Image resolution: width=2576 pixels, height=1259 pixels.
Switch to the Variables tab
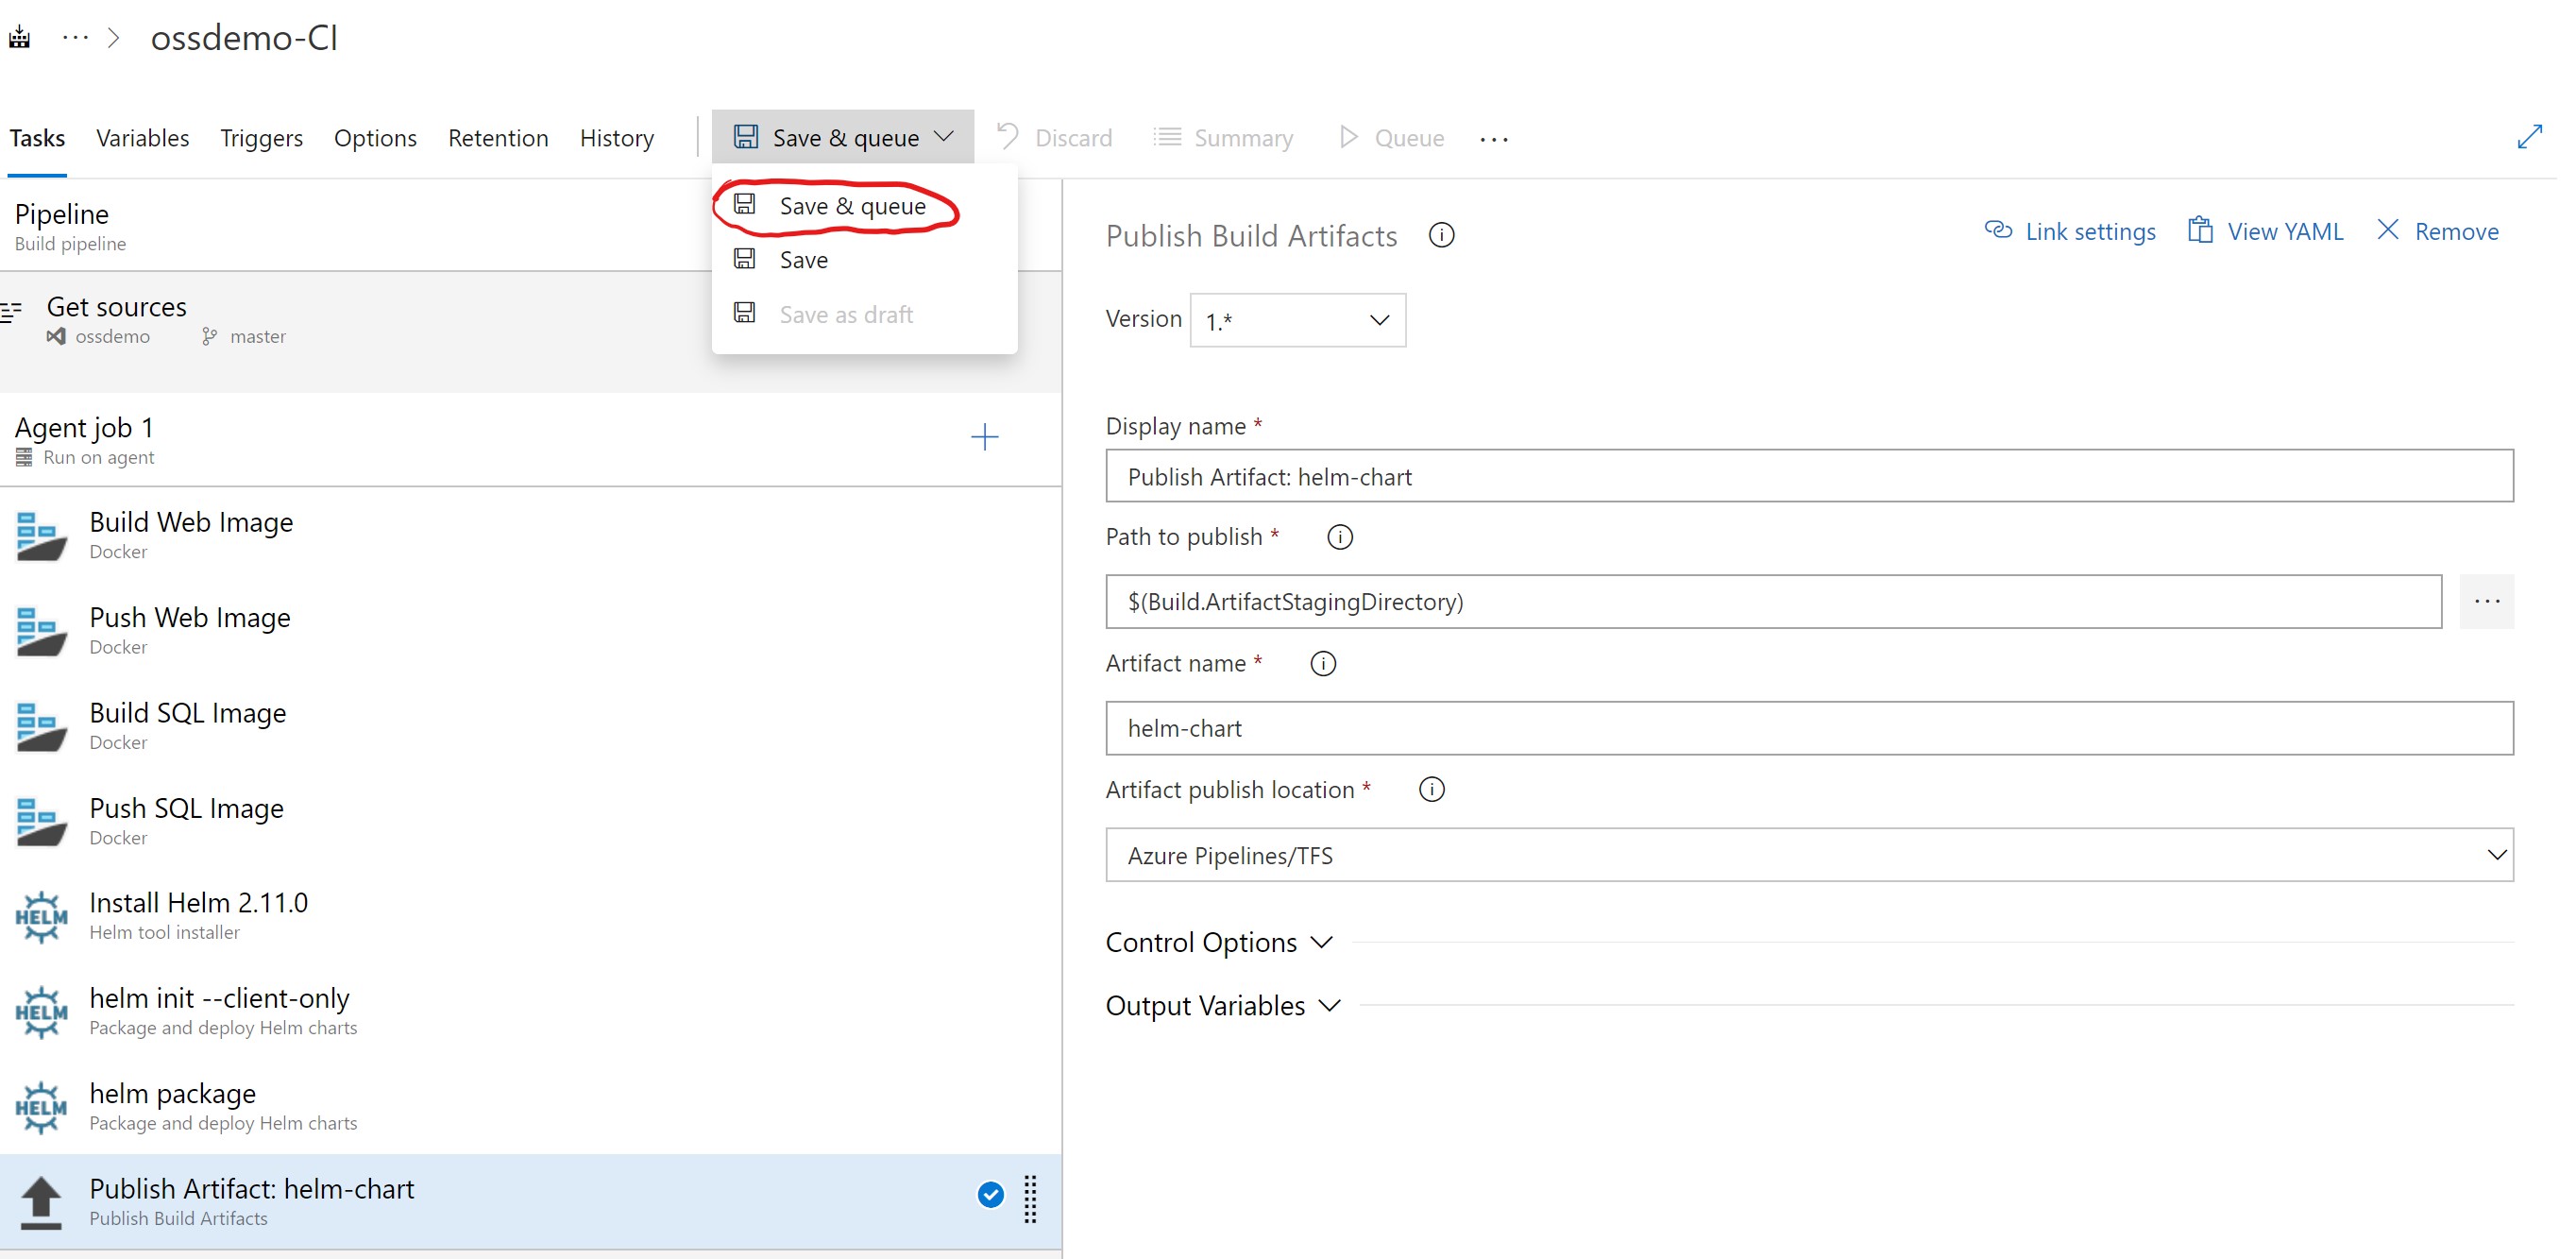pos(142,138)
